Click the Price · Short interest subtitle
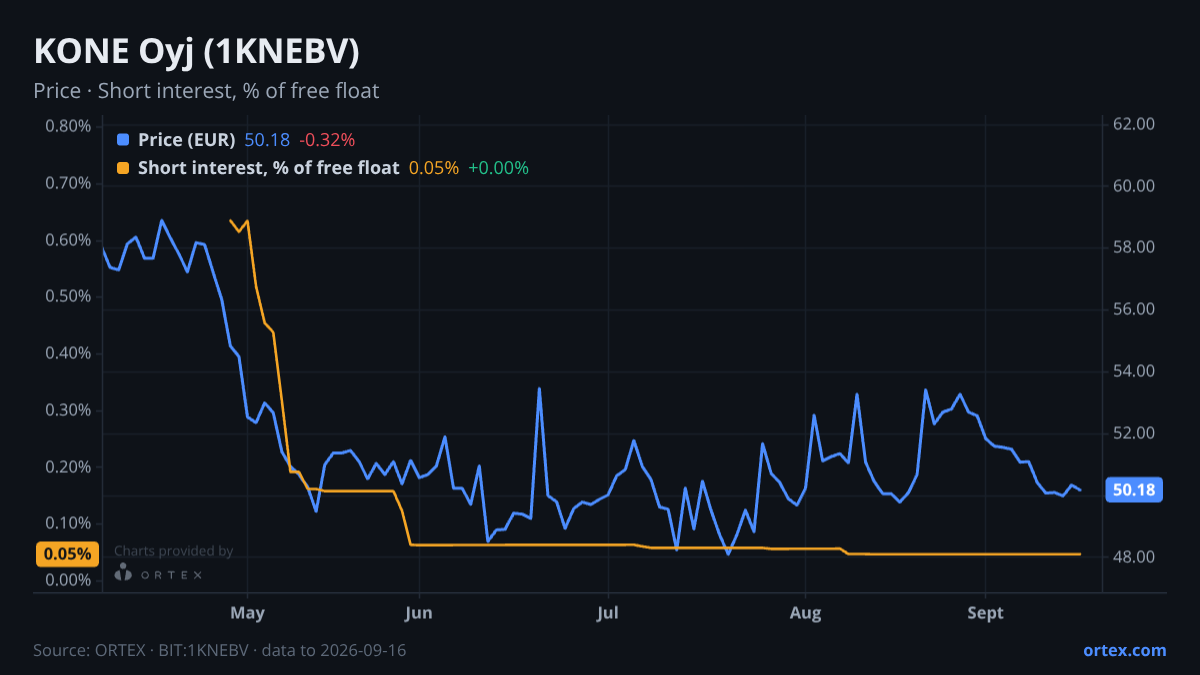Screen dimensions: 1200x675 (206, 91)
